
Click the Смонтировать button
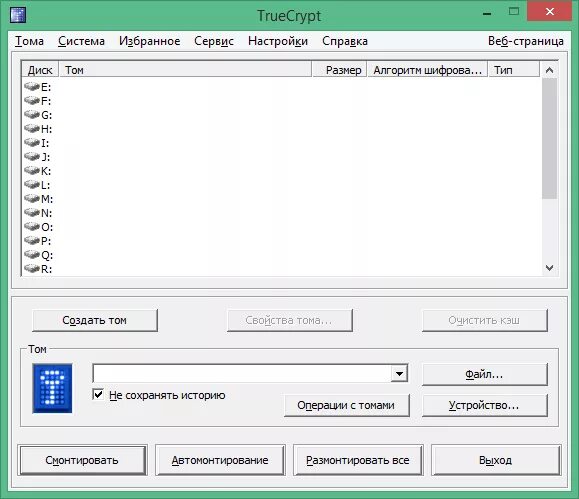(x=82, y=460)
